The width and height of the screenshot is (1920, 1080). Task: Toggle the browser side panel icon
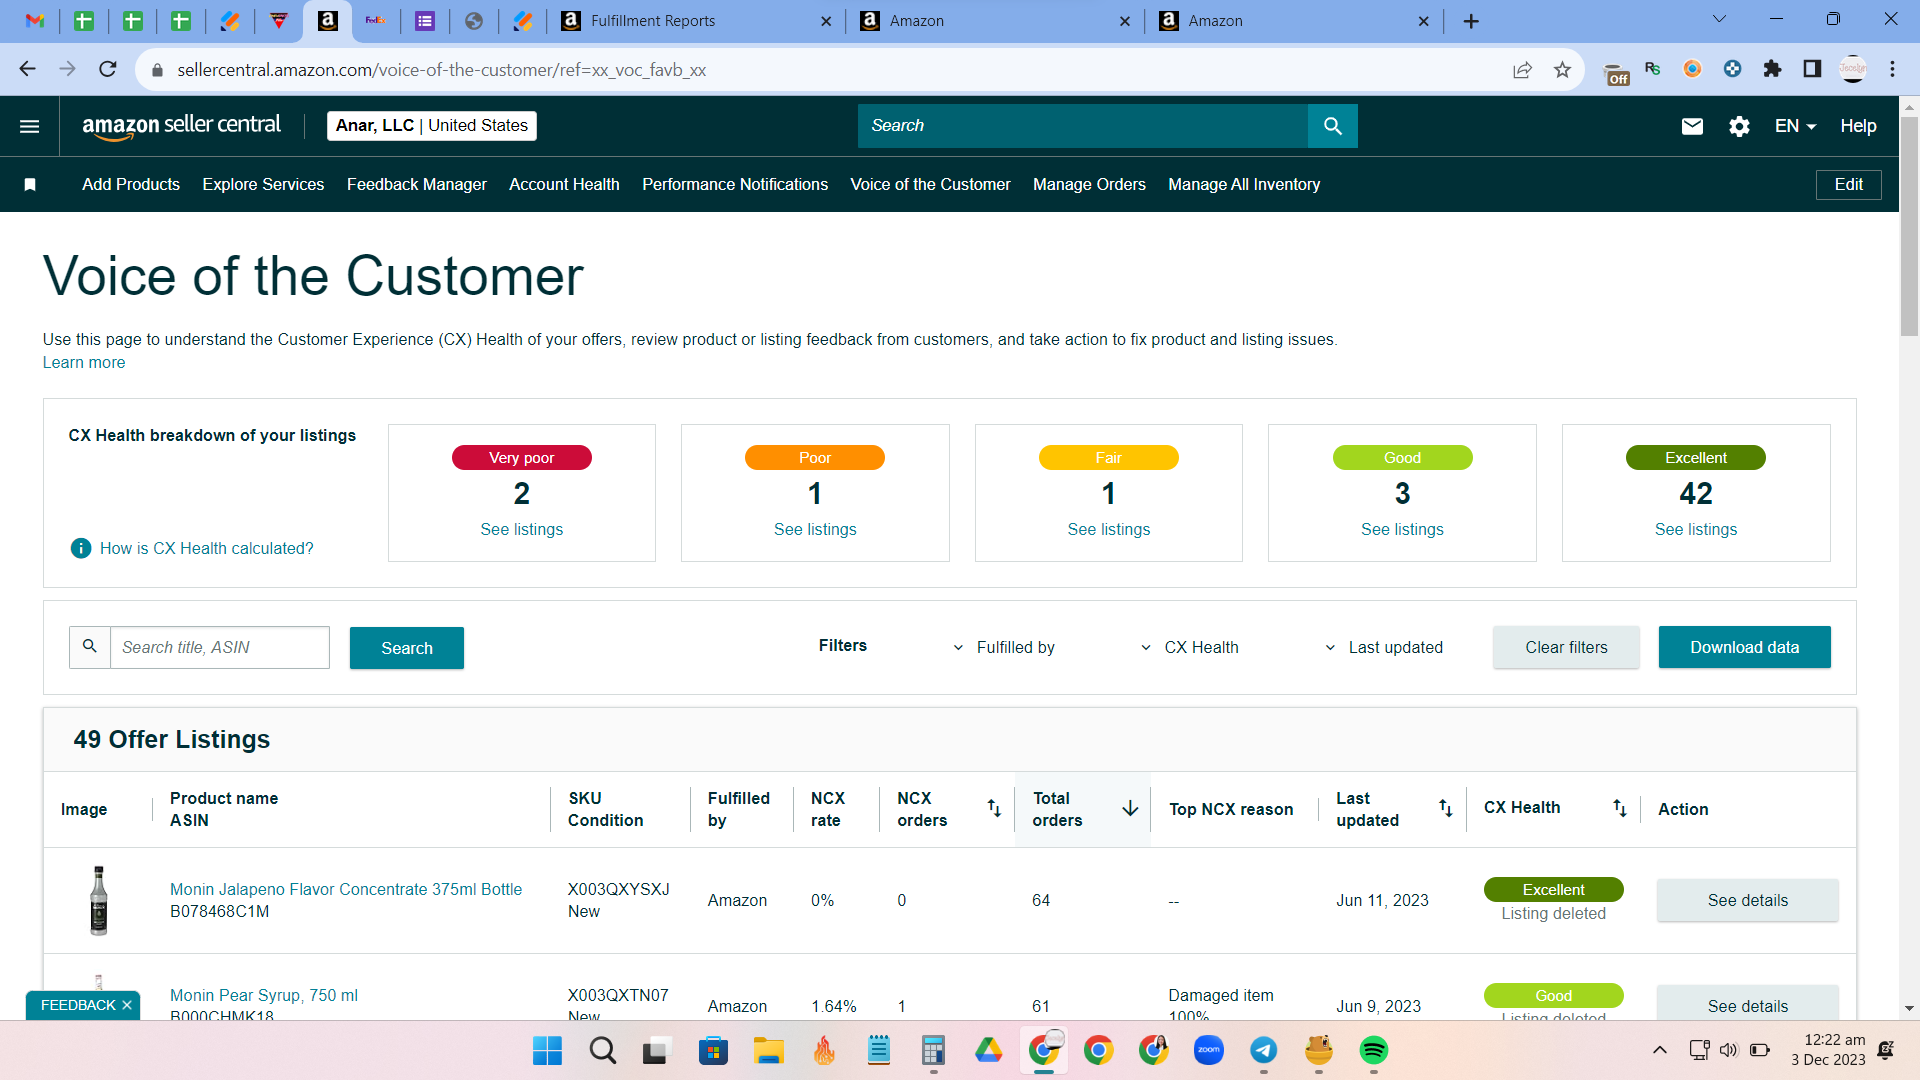[x=1812, y=69]
